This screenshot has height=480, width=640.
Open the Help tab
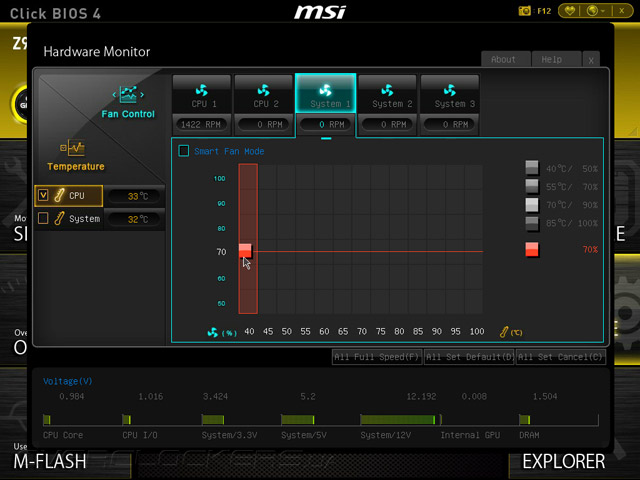556,60
